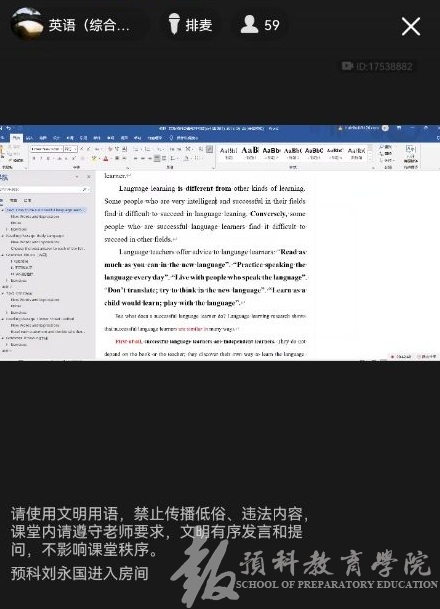Open the participants list showing 59

(x=260, y=25)
